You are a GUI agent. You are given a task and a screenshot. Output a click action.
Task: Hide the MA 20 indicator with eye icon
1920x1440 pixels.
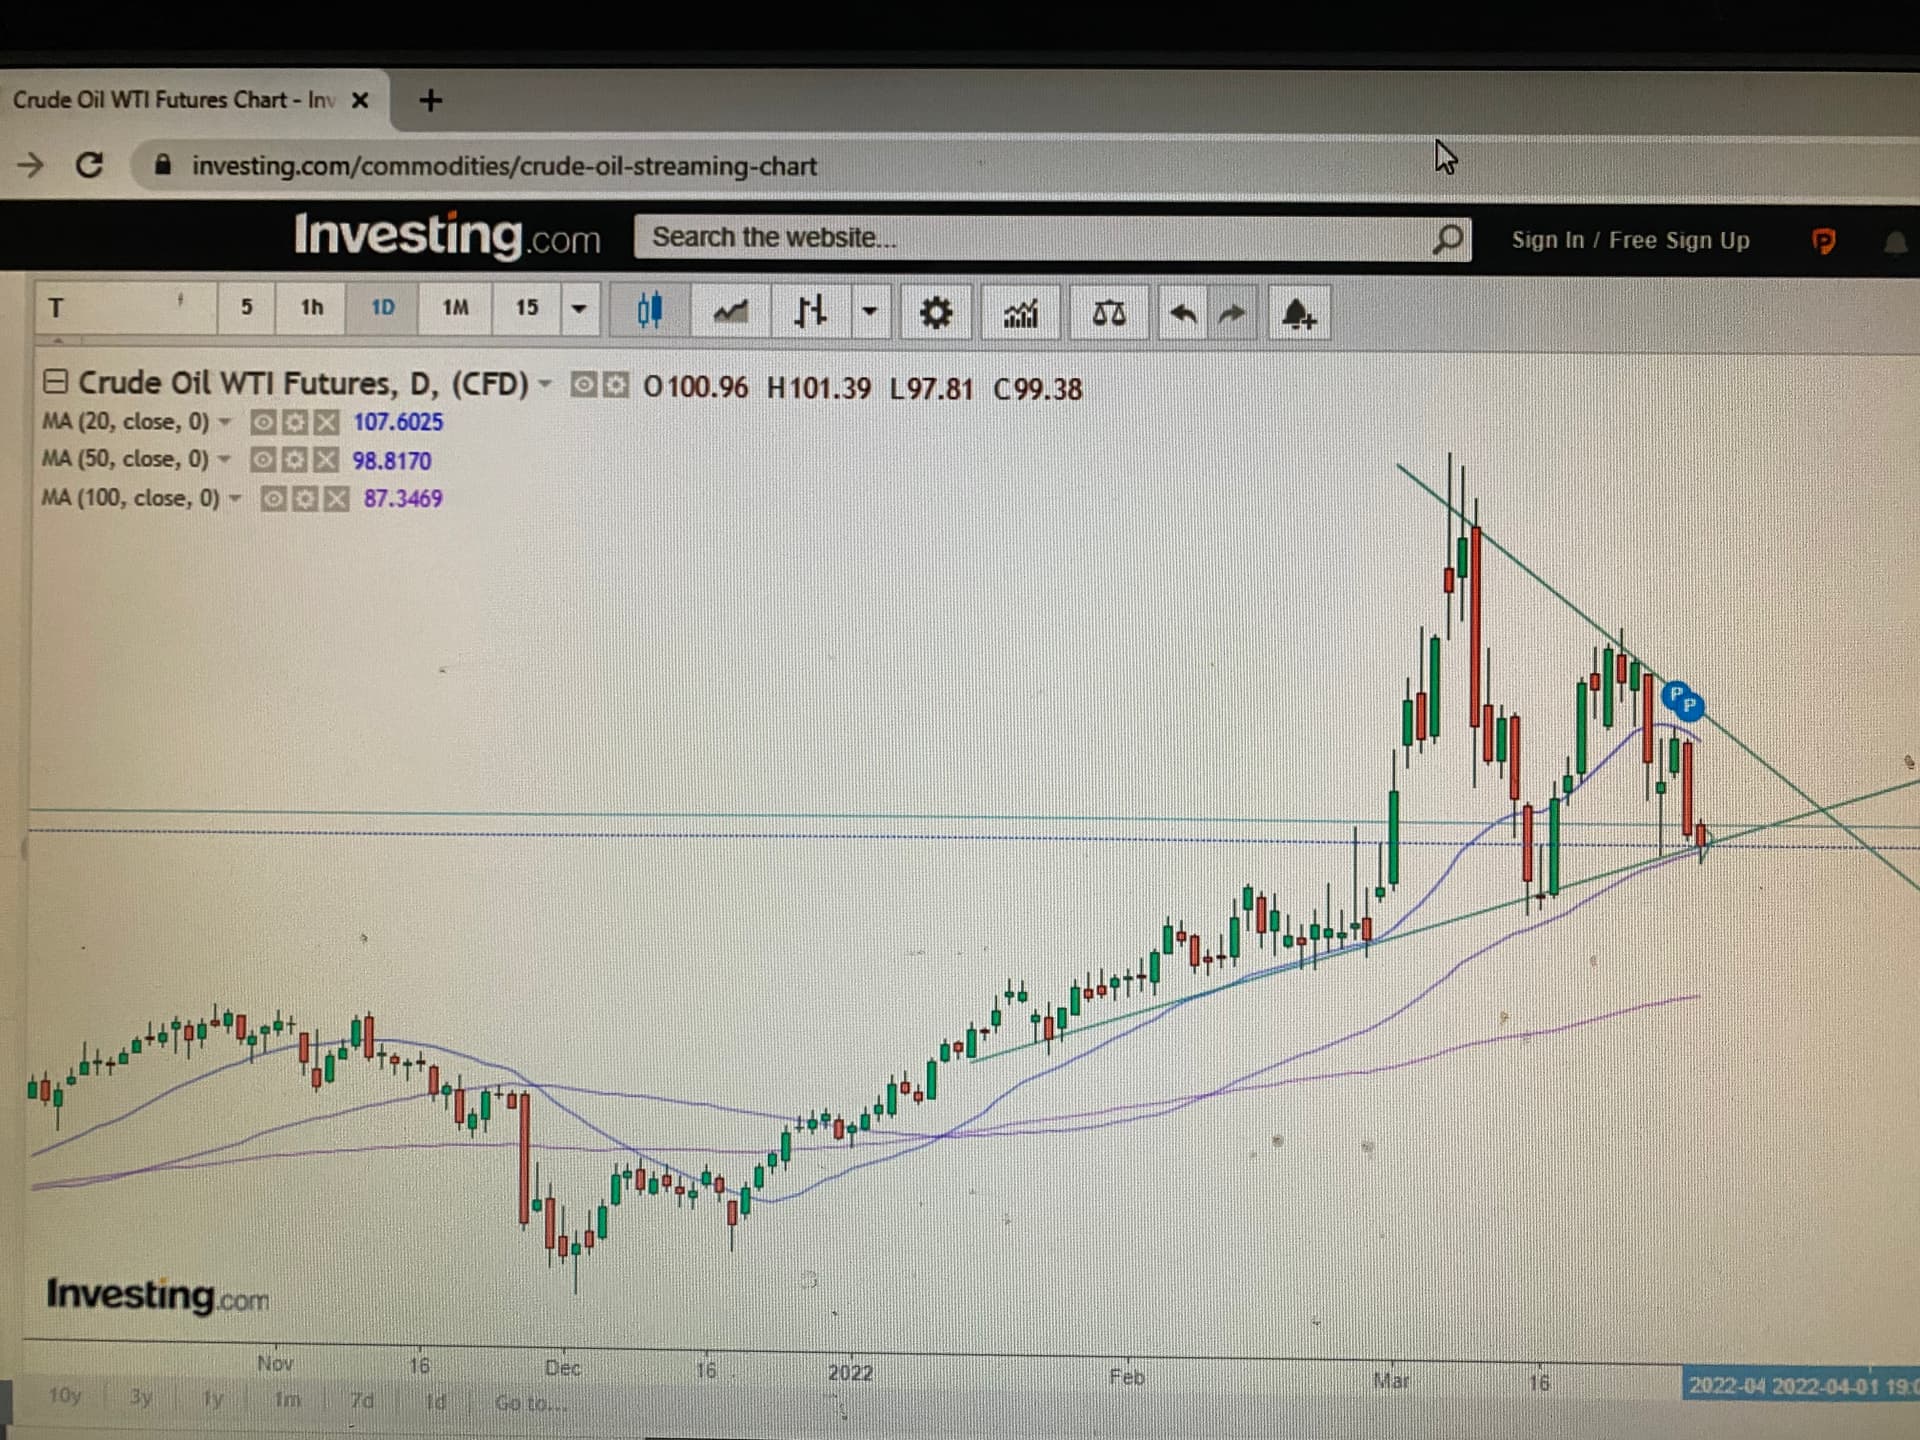262,422
